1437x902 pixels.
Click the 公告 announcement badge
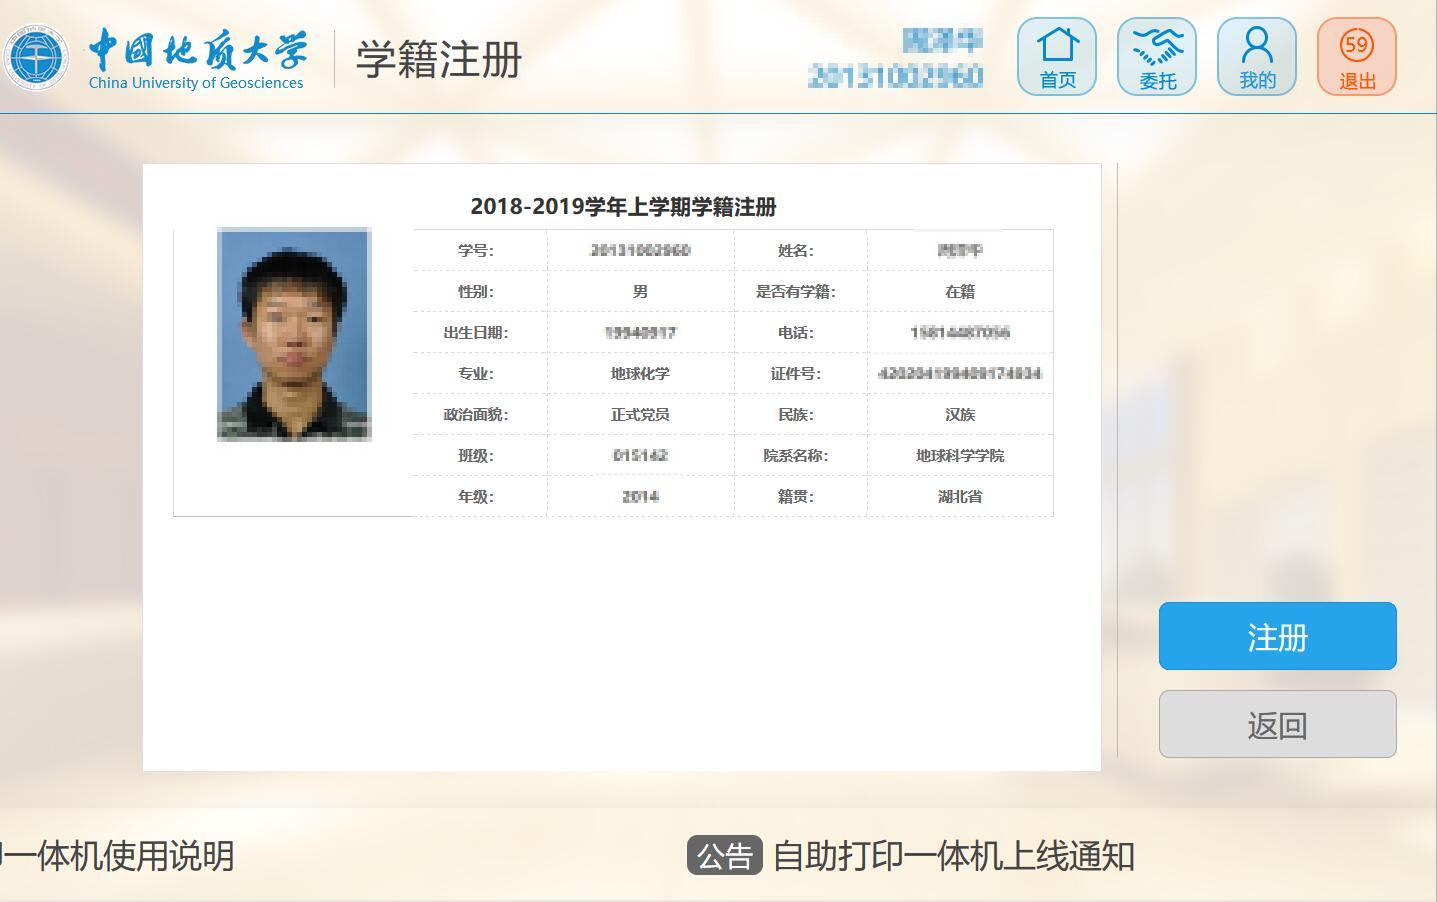click(x=724, y=856)
